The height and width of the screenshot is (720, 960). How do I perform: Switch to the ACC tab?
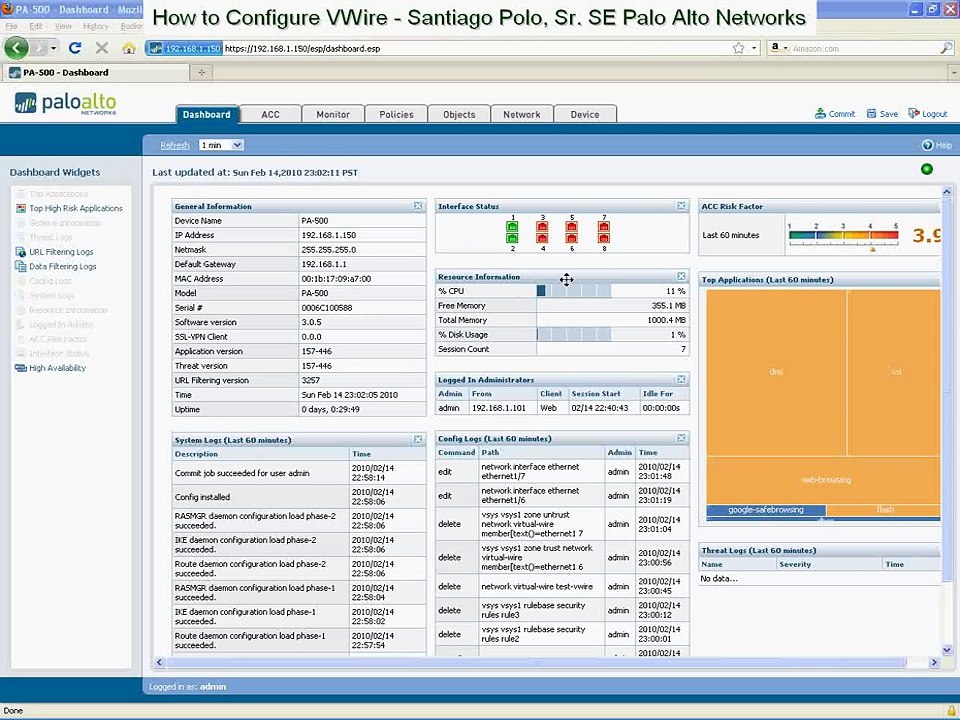[271, 114]
